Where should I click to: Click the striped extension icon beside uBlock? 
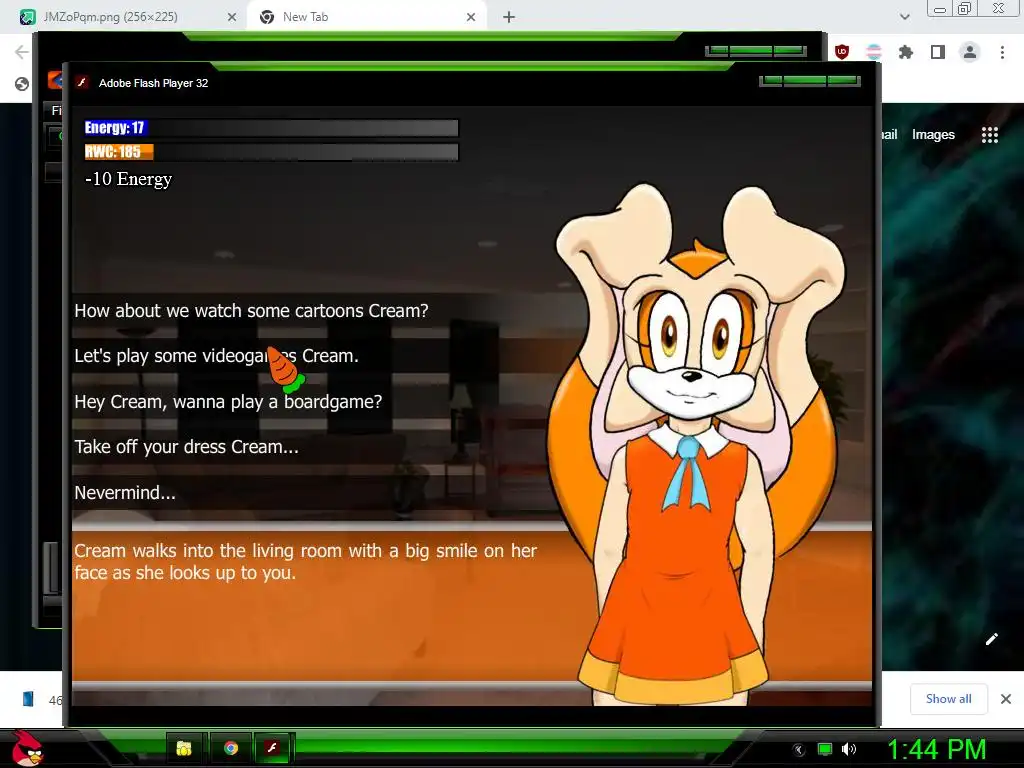click(874, 52)
